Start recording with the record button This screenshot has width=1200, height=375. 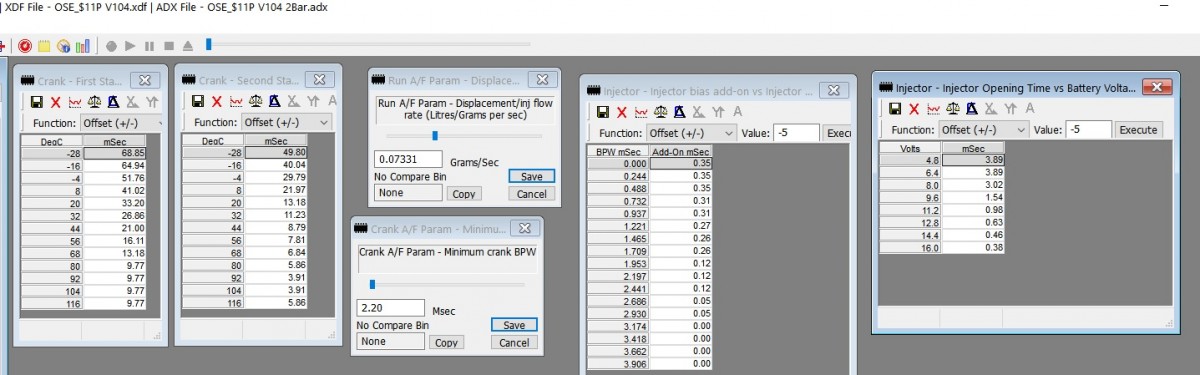click(x=111, y=46)
